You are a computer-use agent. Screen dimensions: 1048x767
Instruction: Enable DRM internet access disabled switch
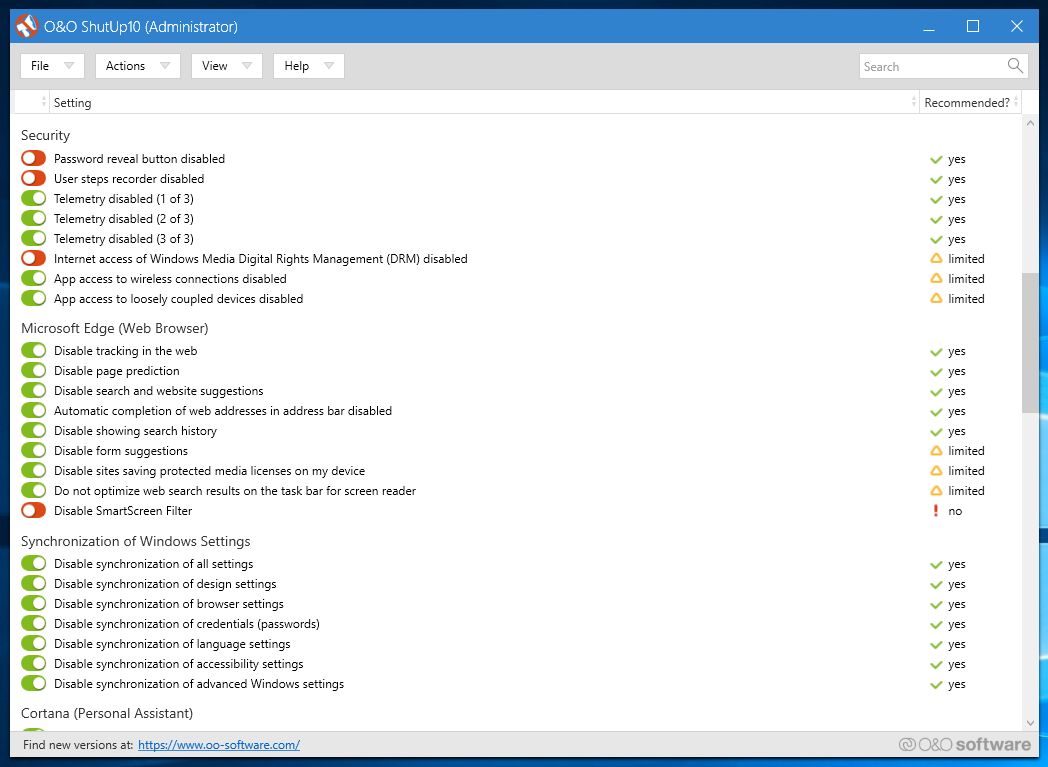pos(33,259)
